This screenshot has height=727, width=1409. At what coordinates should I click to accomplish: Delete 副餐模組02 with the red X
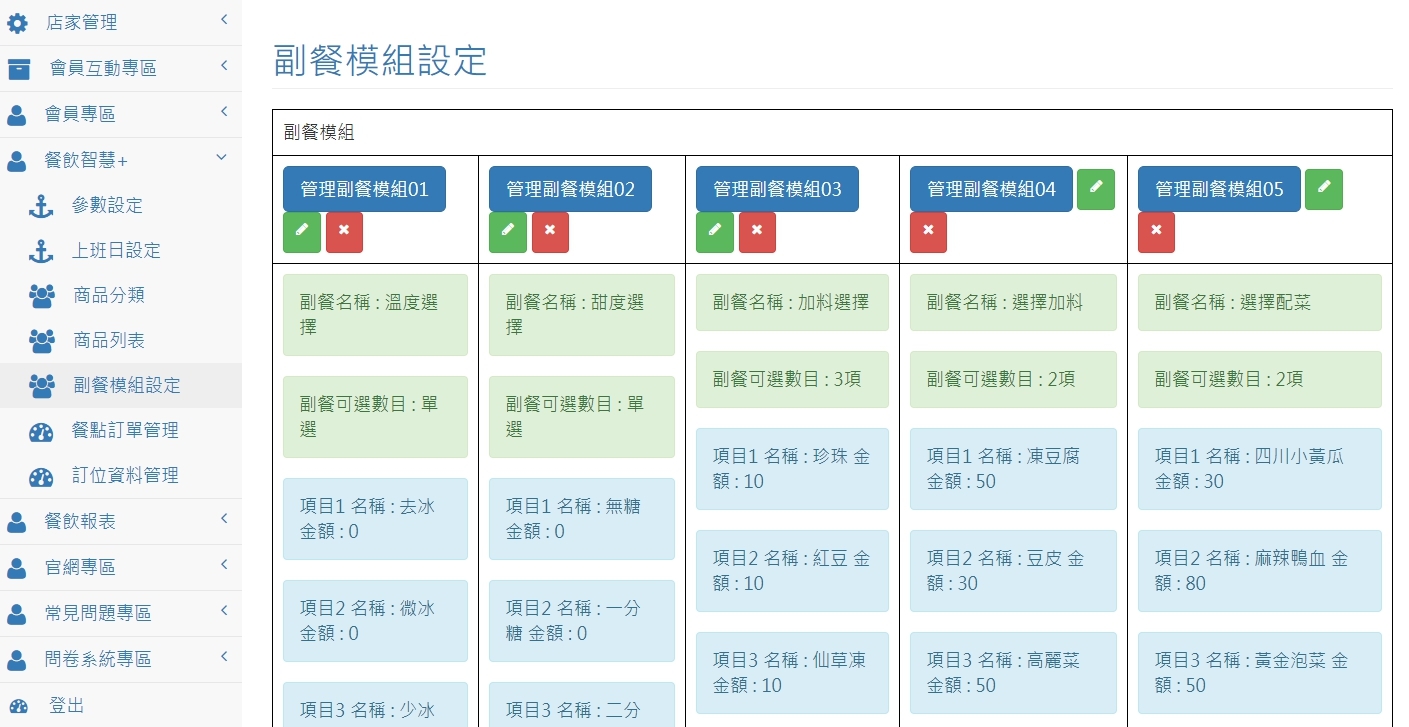coord(550,232)
